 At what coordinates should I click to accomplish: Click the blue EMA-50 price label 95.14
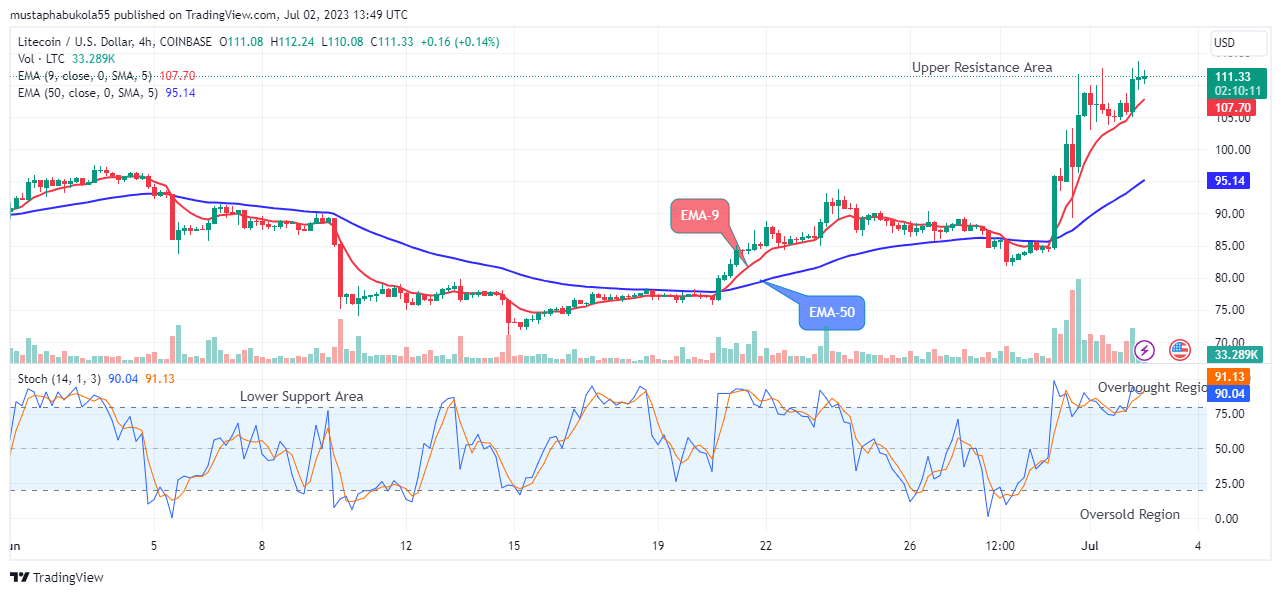coord(1227,181)
